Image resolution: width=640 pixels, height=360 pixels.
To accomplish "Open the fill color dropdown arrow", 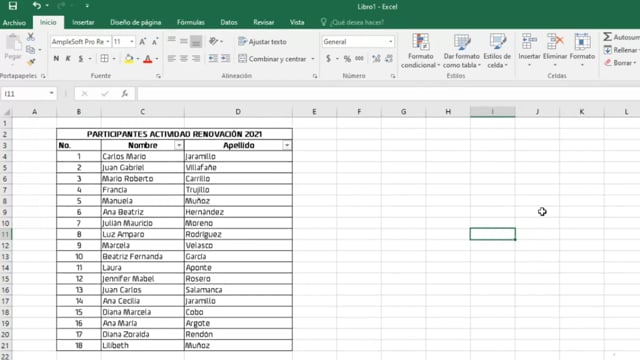I will [x=138, y=59].
